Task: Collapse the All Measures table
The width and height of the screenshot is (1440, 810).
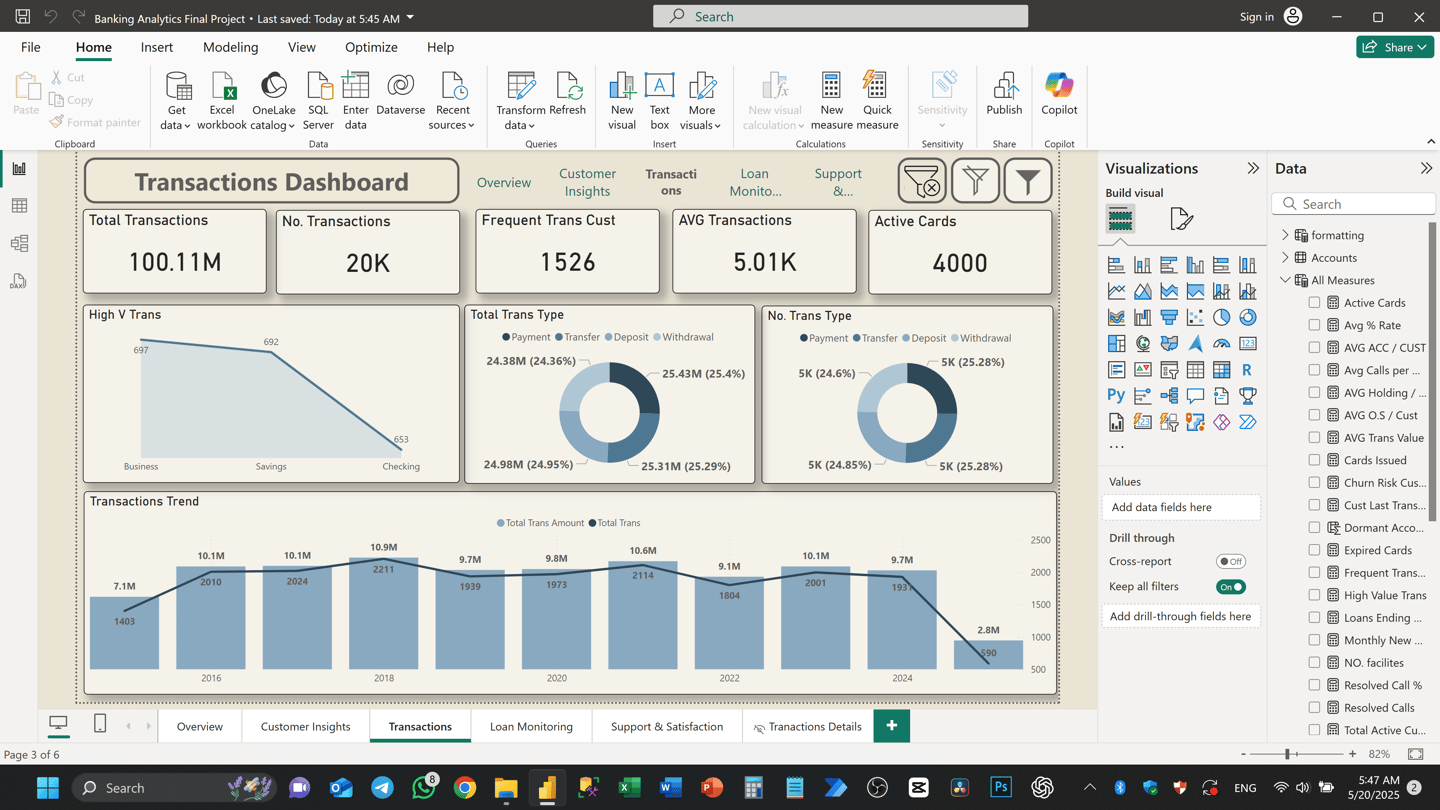Action: pyautogui.click(x=1285, y=280)
